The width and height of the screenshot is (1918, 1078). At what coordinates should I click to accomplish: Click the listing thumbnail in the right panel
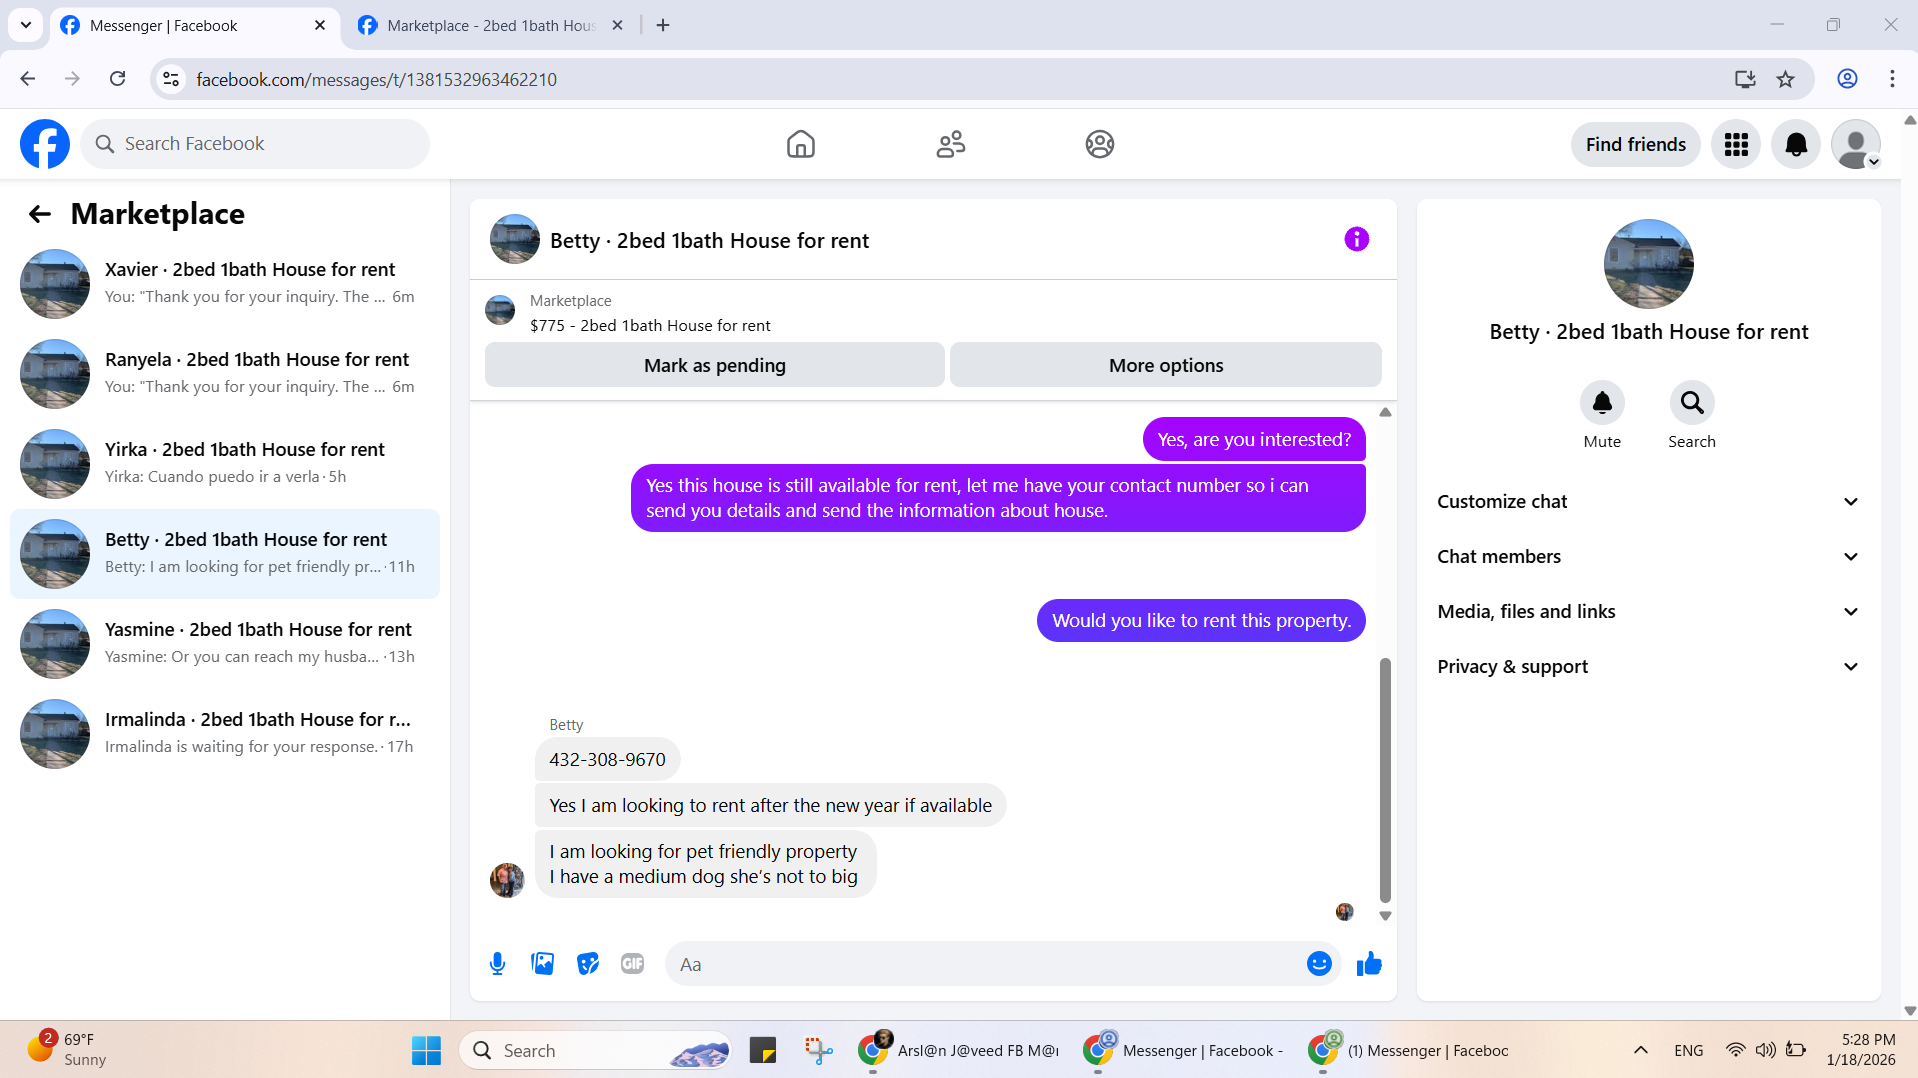coord(1648,264)
